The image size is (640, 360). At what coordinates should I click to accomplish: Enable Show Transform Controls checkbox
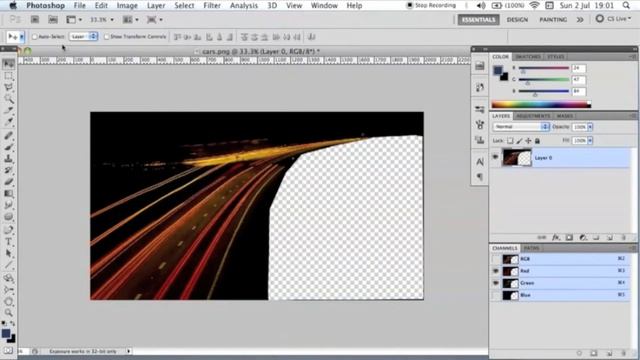[x=107, y=37]
